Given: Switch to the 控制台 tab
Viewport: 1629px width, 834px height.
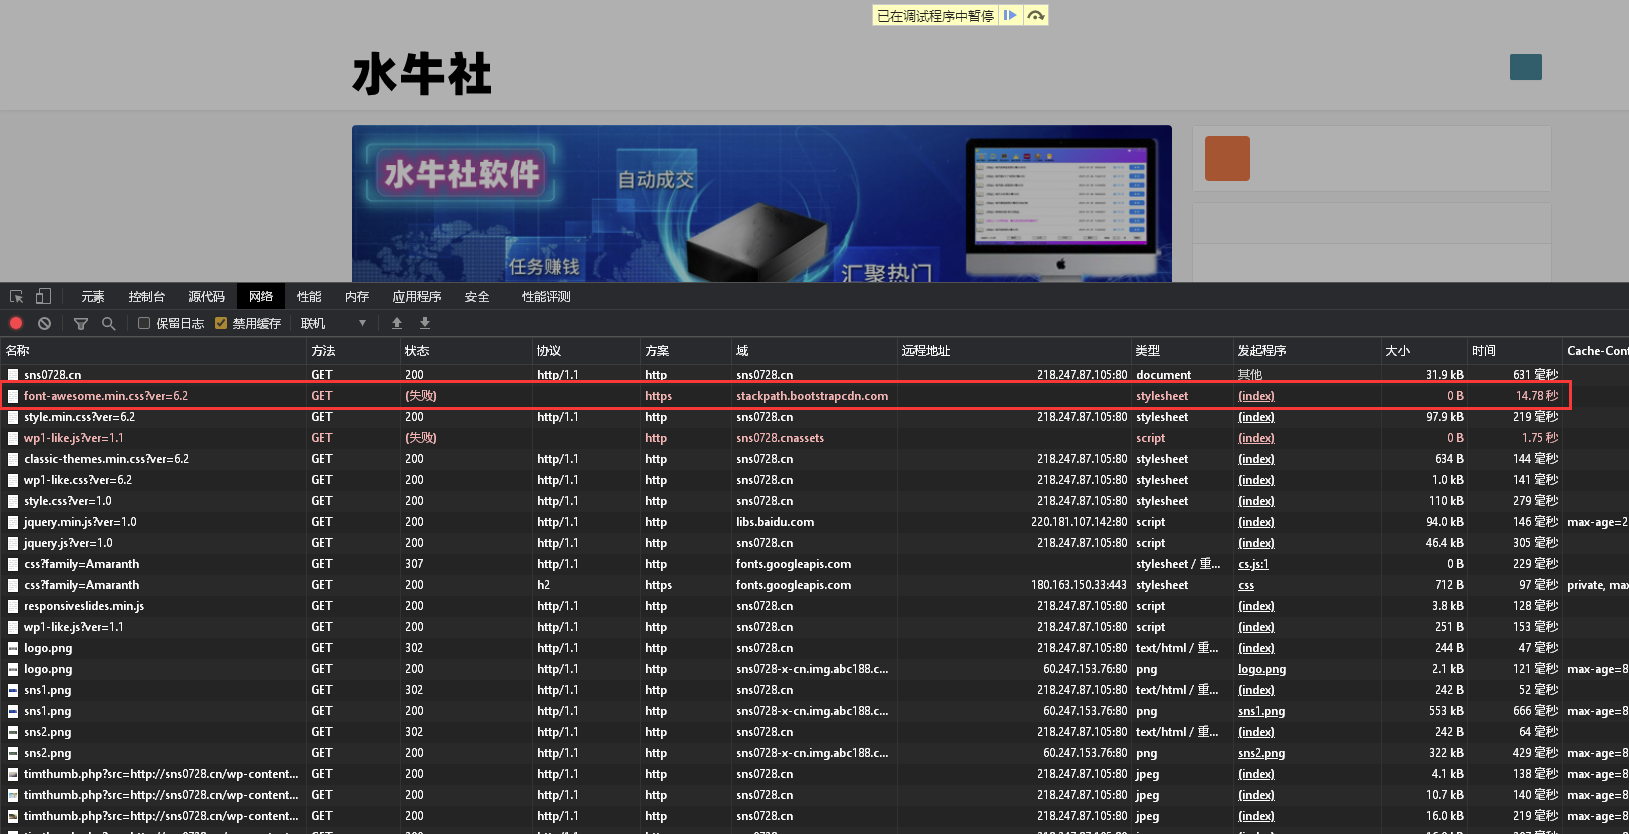Looking at the screenshot, I should pyautogui.click(x=146, y=297).
